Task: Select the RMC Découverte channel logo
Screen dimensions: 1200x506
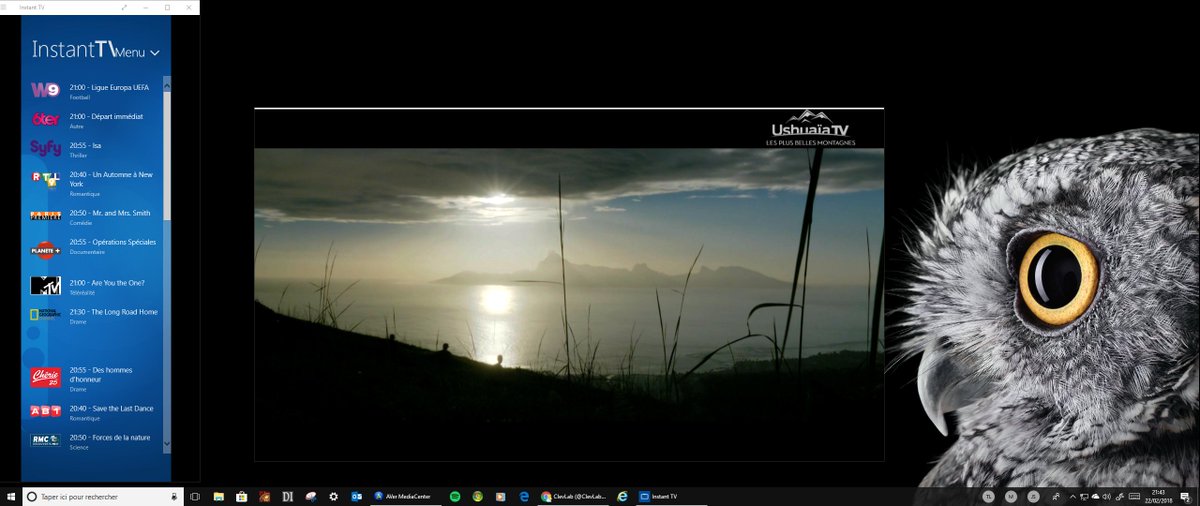Action: 46,440
